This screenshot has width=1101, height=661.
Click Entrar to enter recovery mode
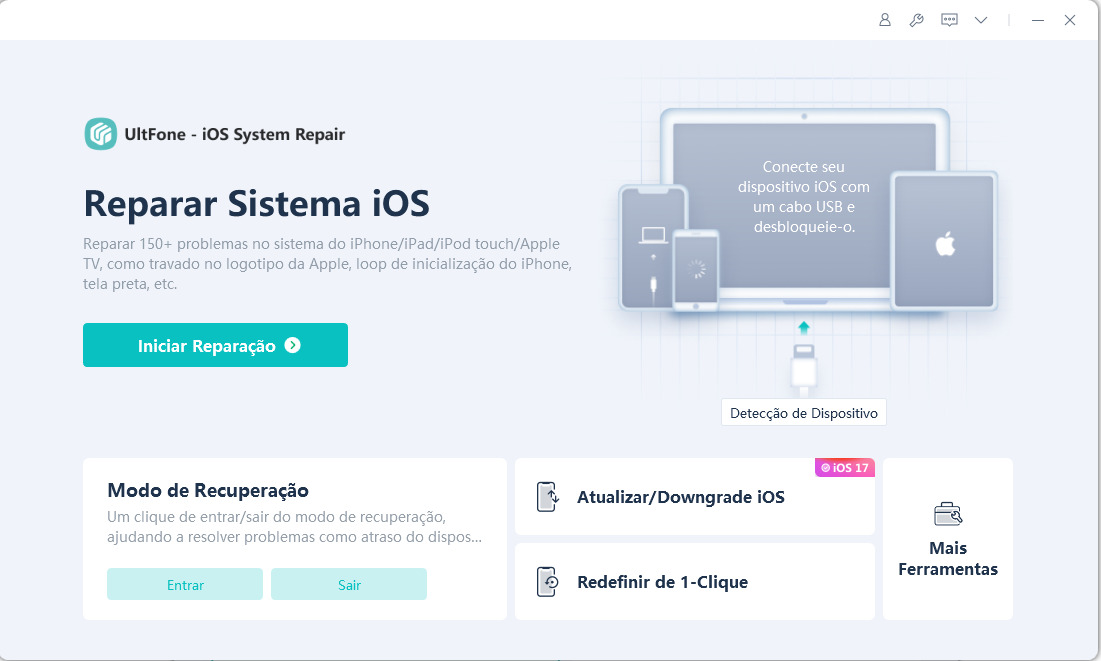click(185, 584)
